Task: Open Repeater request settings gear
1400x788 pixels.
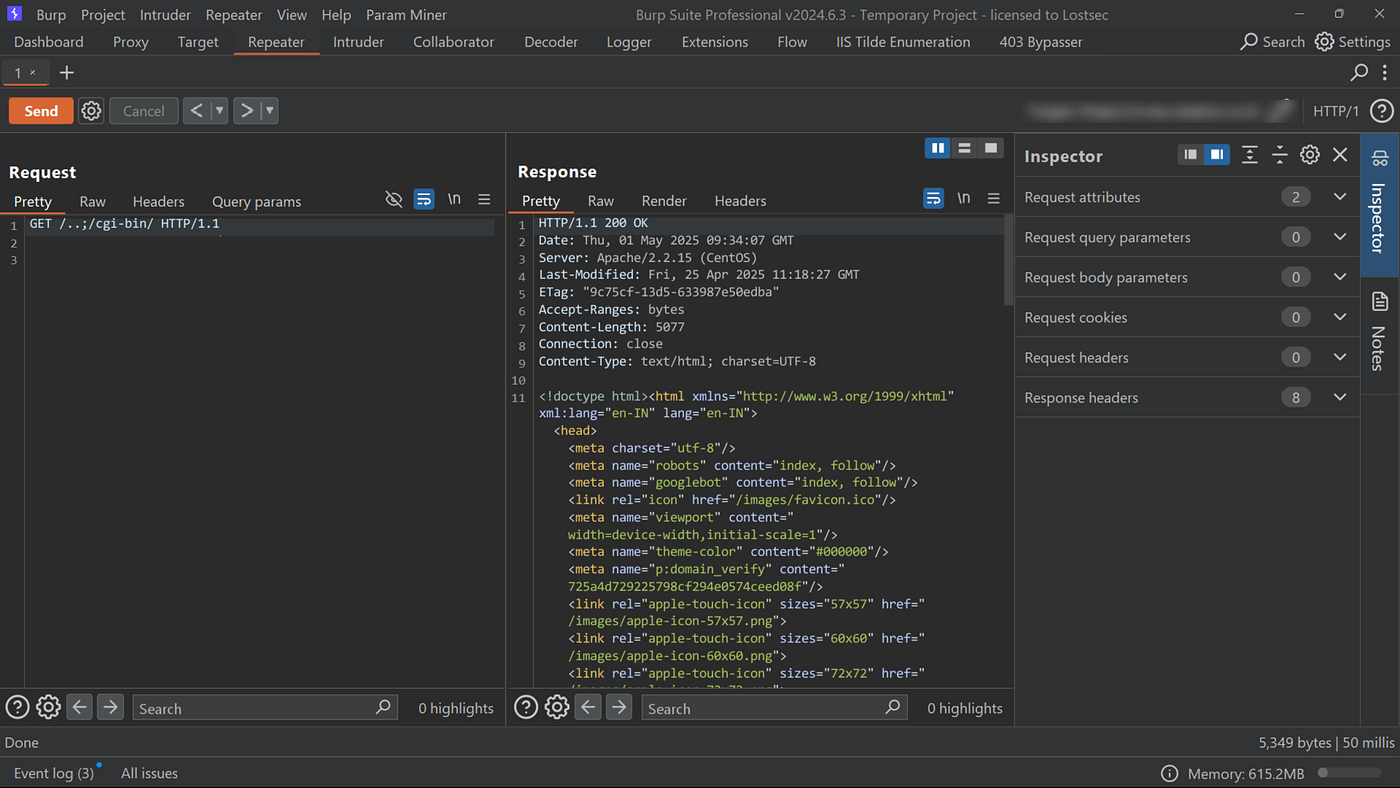Action: [91, 111]
